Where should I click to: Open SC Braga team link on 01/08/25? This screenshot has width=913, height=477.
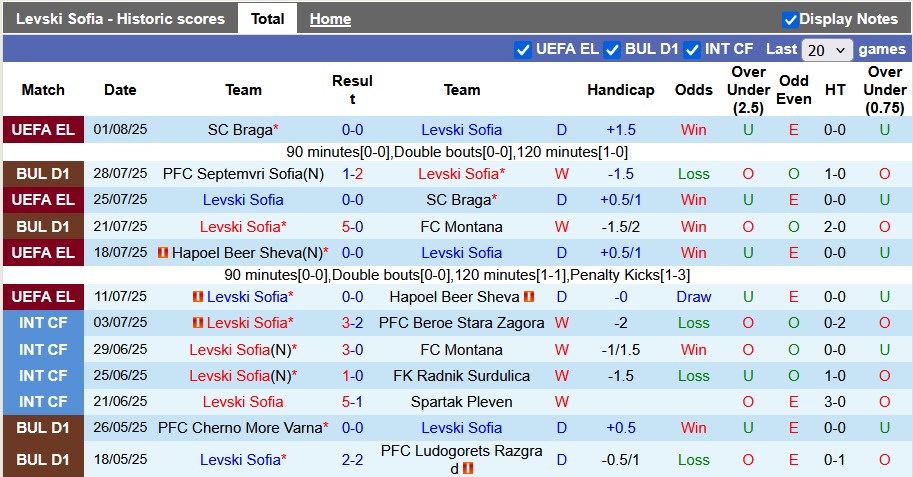click(x=239, y=130)
